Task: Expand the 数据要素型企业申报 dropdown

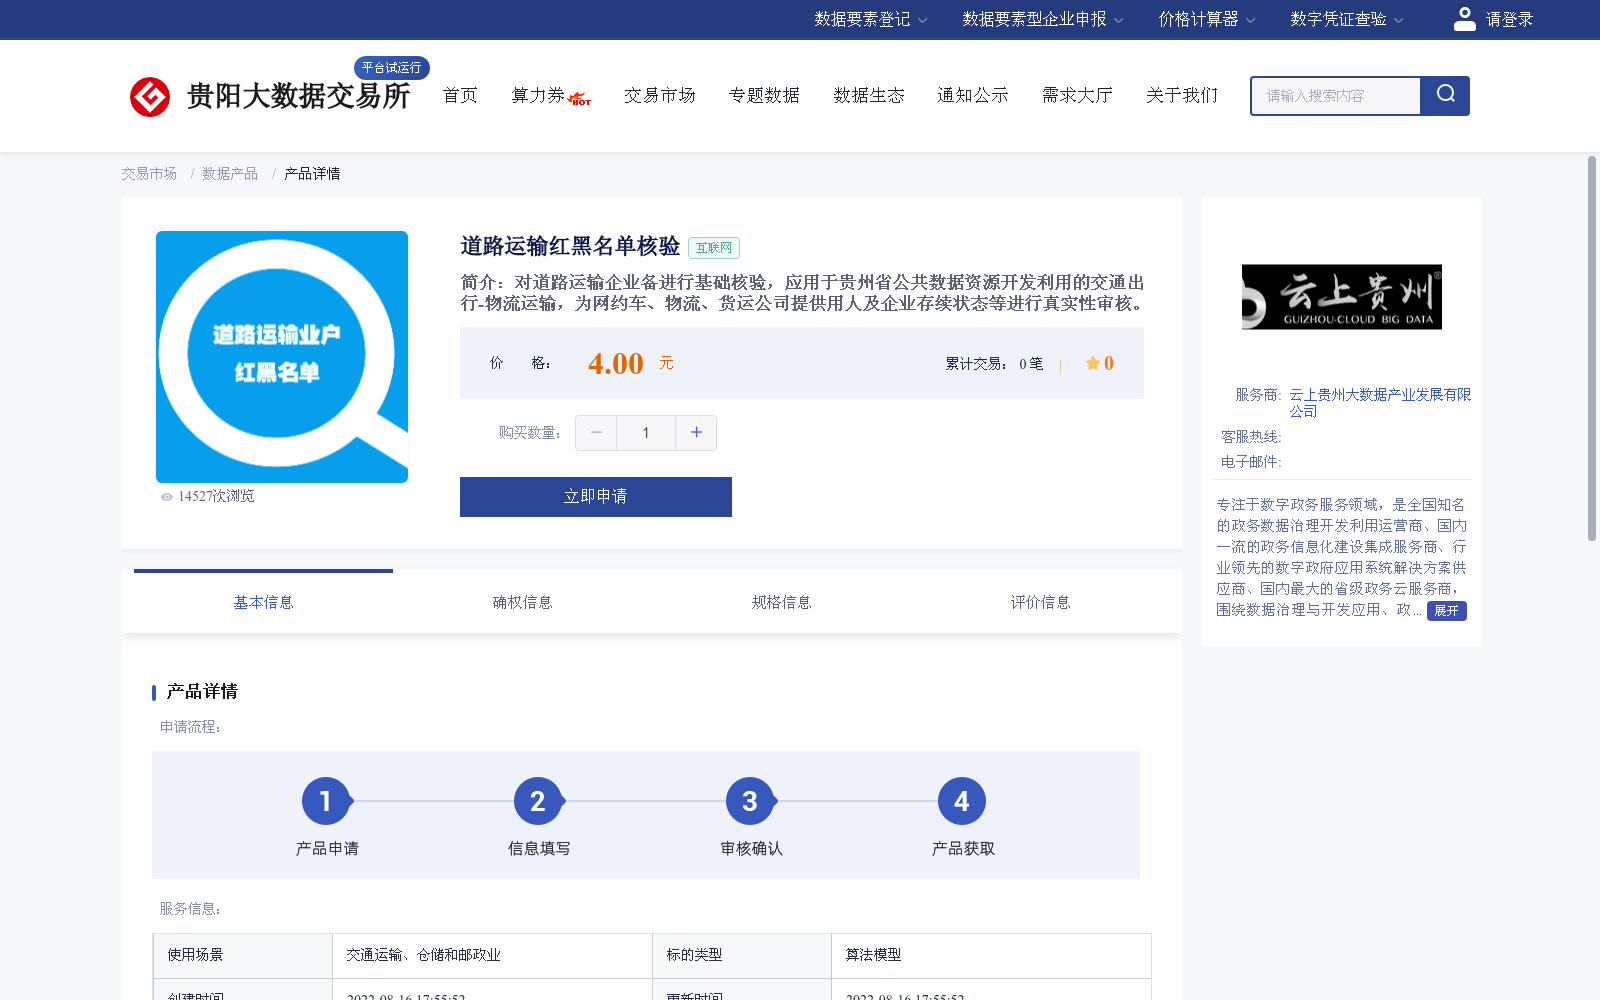Action: (x=1043, y=19)
